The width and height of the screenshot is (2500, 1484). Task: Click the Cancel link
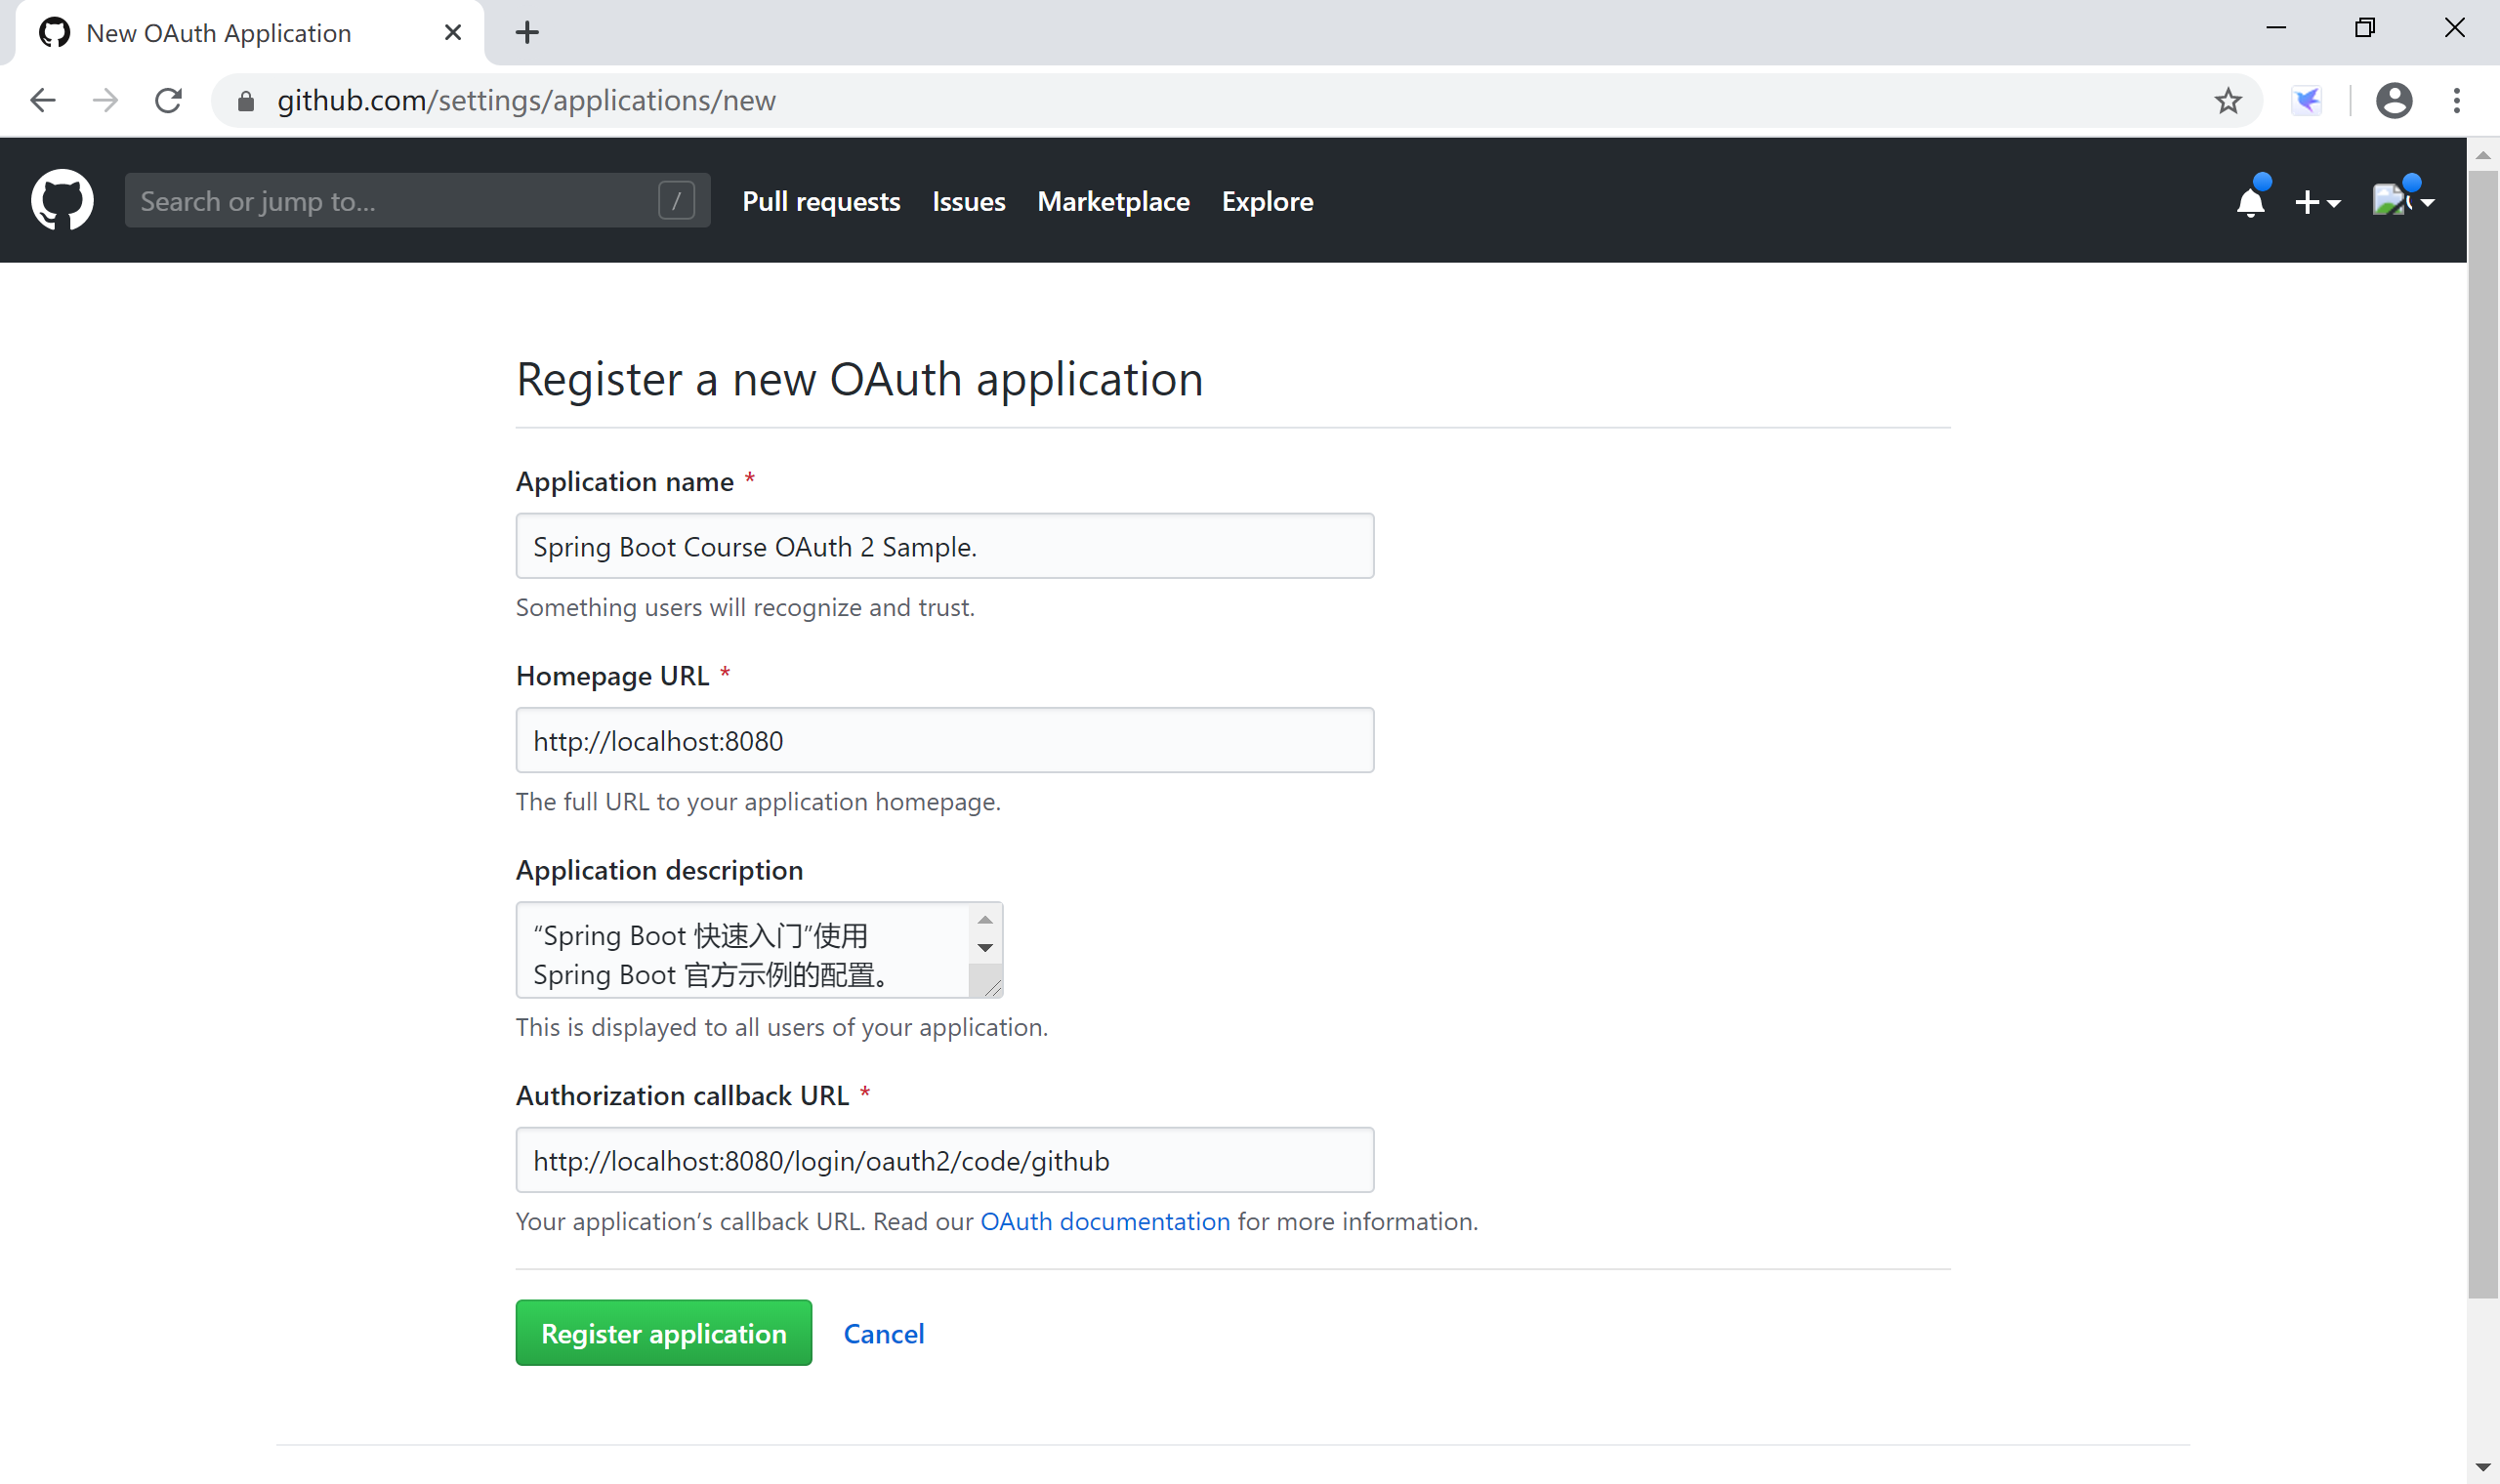click(x=883, y=1333)
